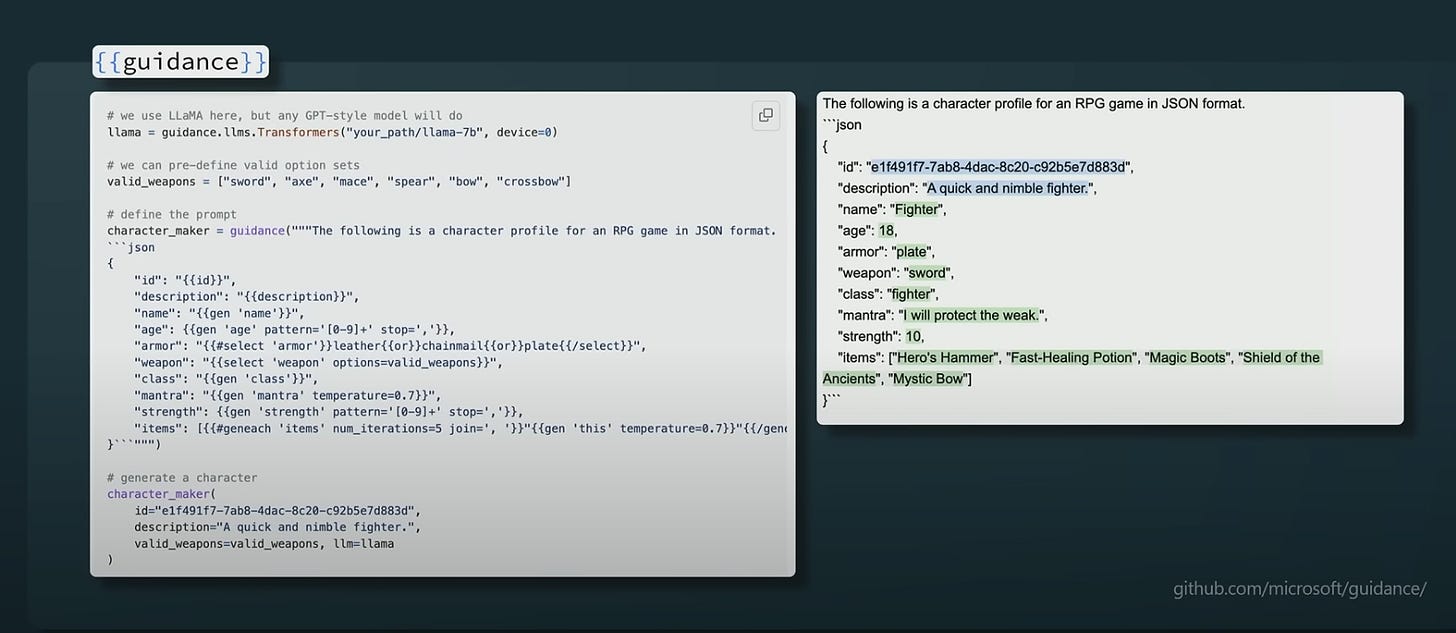Click the item 'Fast-Healing Potion'
Screen dimensions: 1456x633
pos(1070,357)
